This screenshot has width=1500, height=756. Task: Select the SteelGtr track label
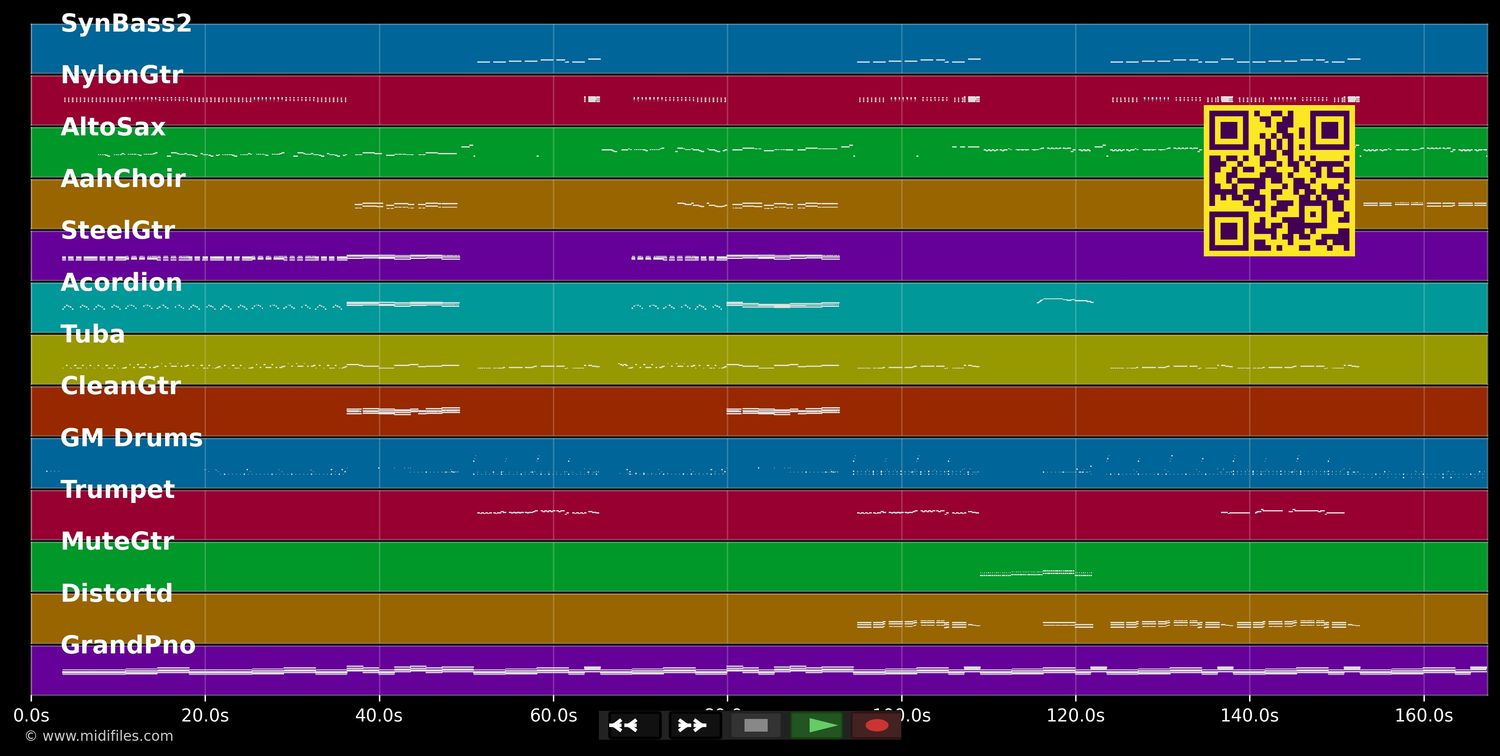(118, 231)
